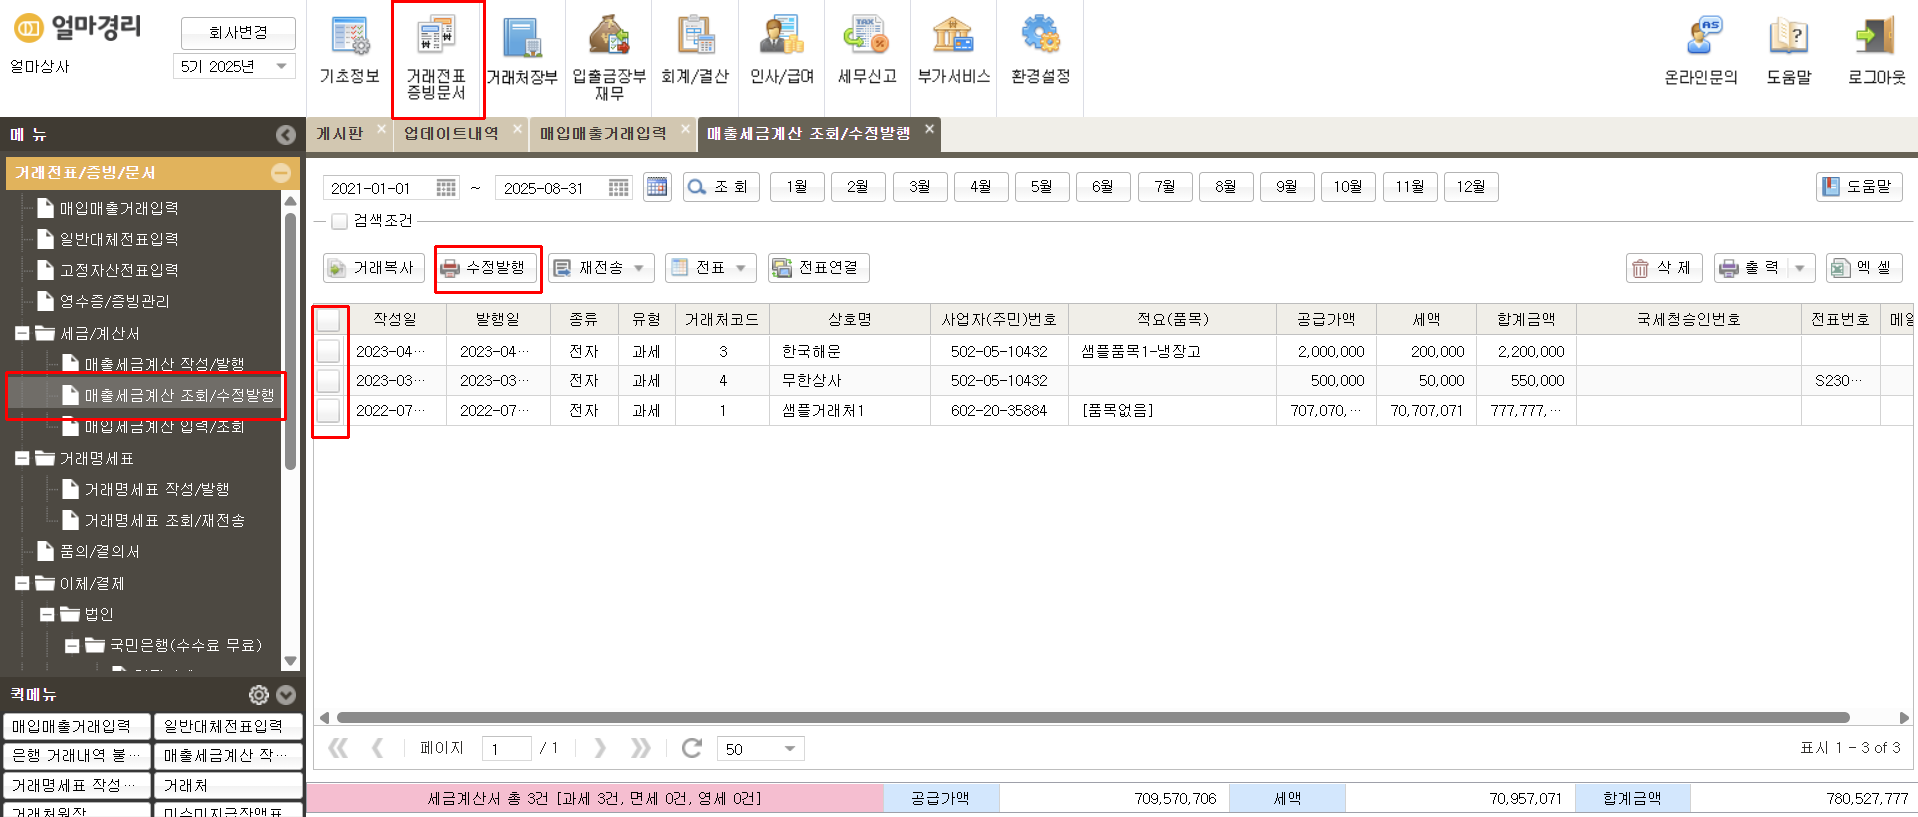The image size is (1918, 817).
Task: Go to last page arrow
Action: [x=641, y=748]
